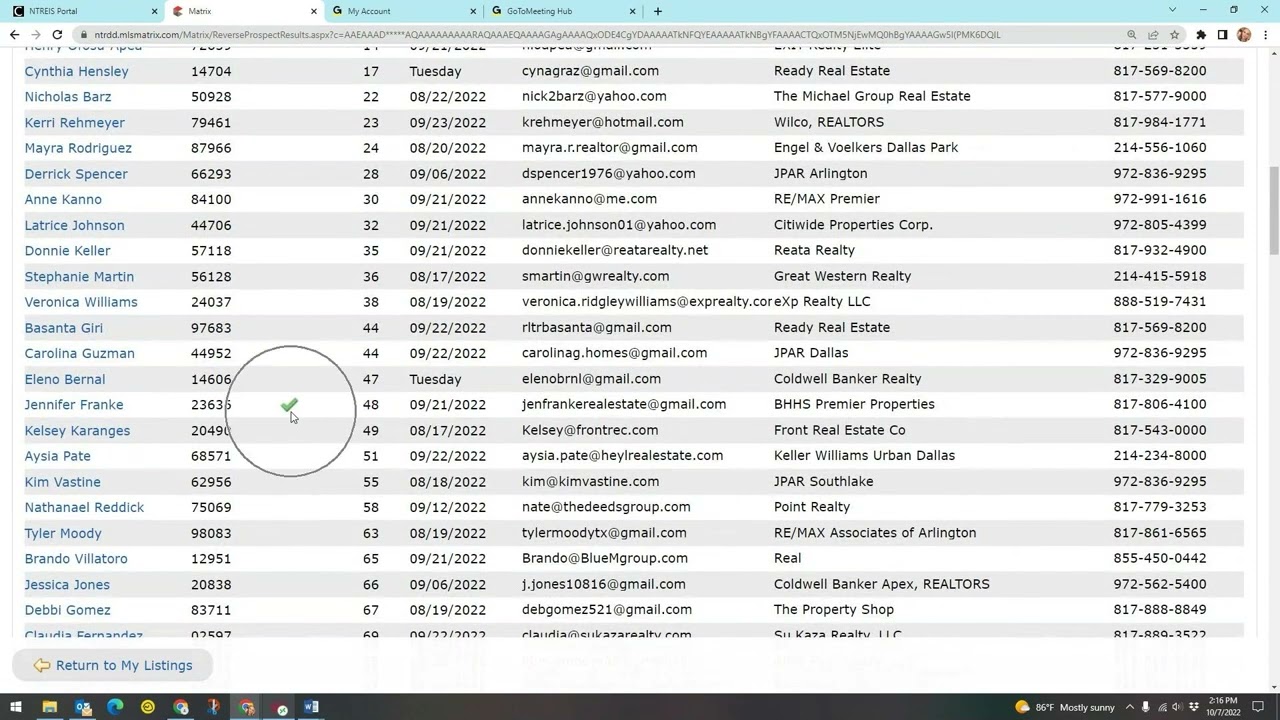Show hidden system tray icons chevron
The height and width of the screenshot is (720, 1280).
point(1130,708)
